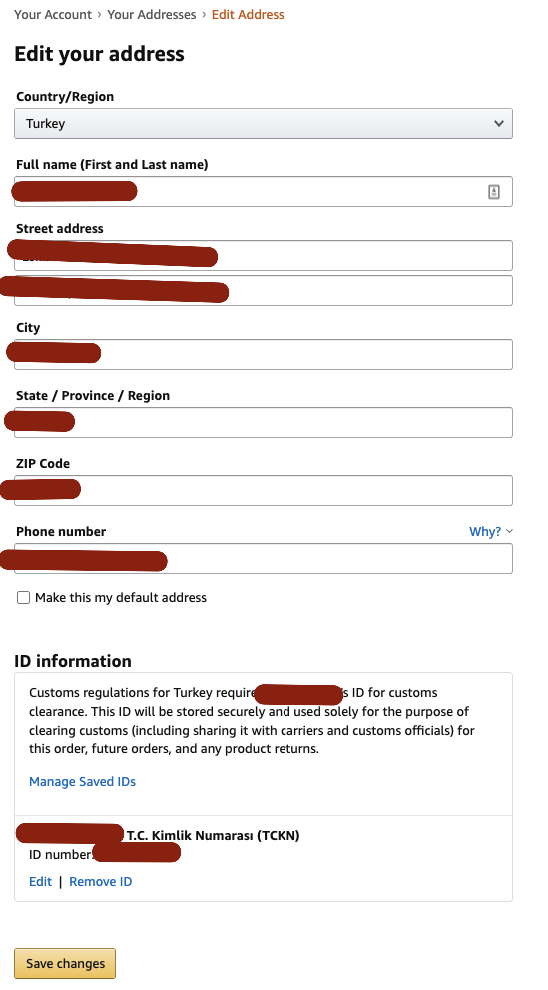Click the Remove ID link
The image size is (548, 990).
point(100,882)
